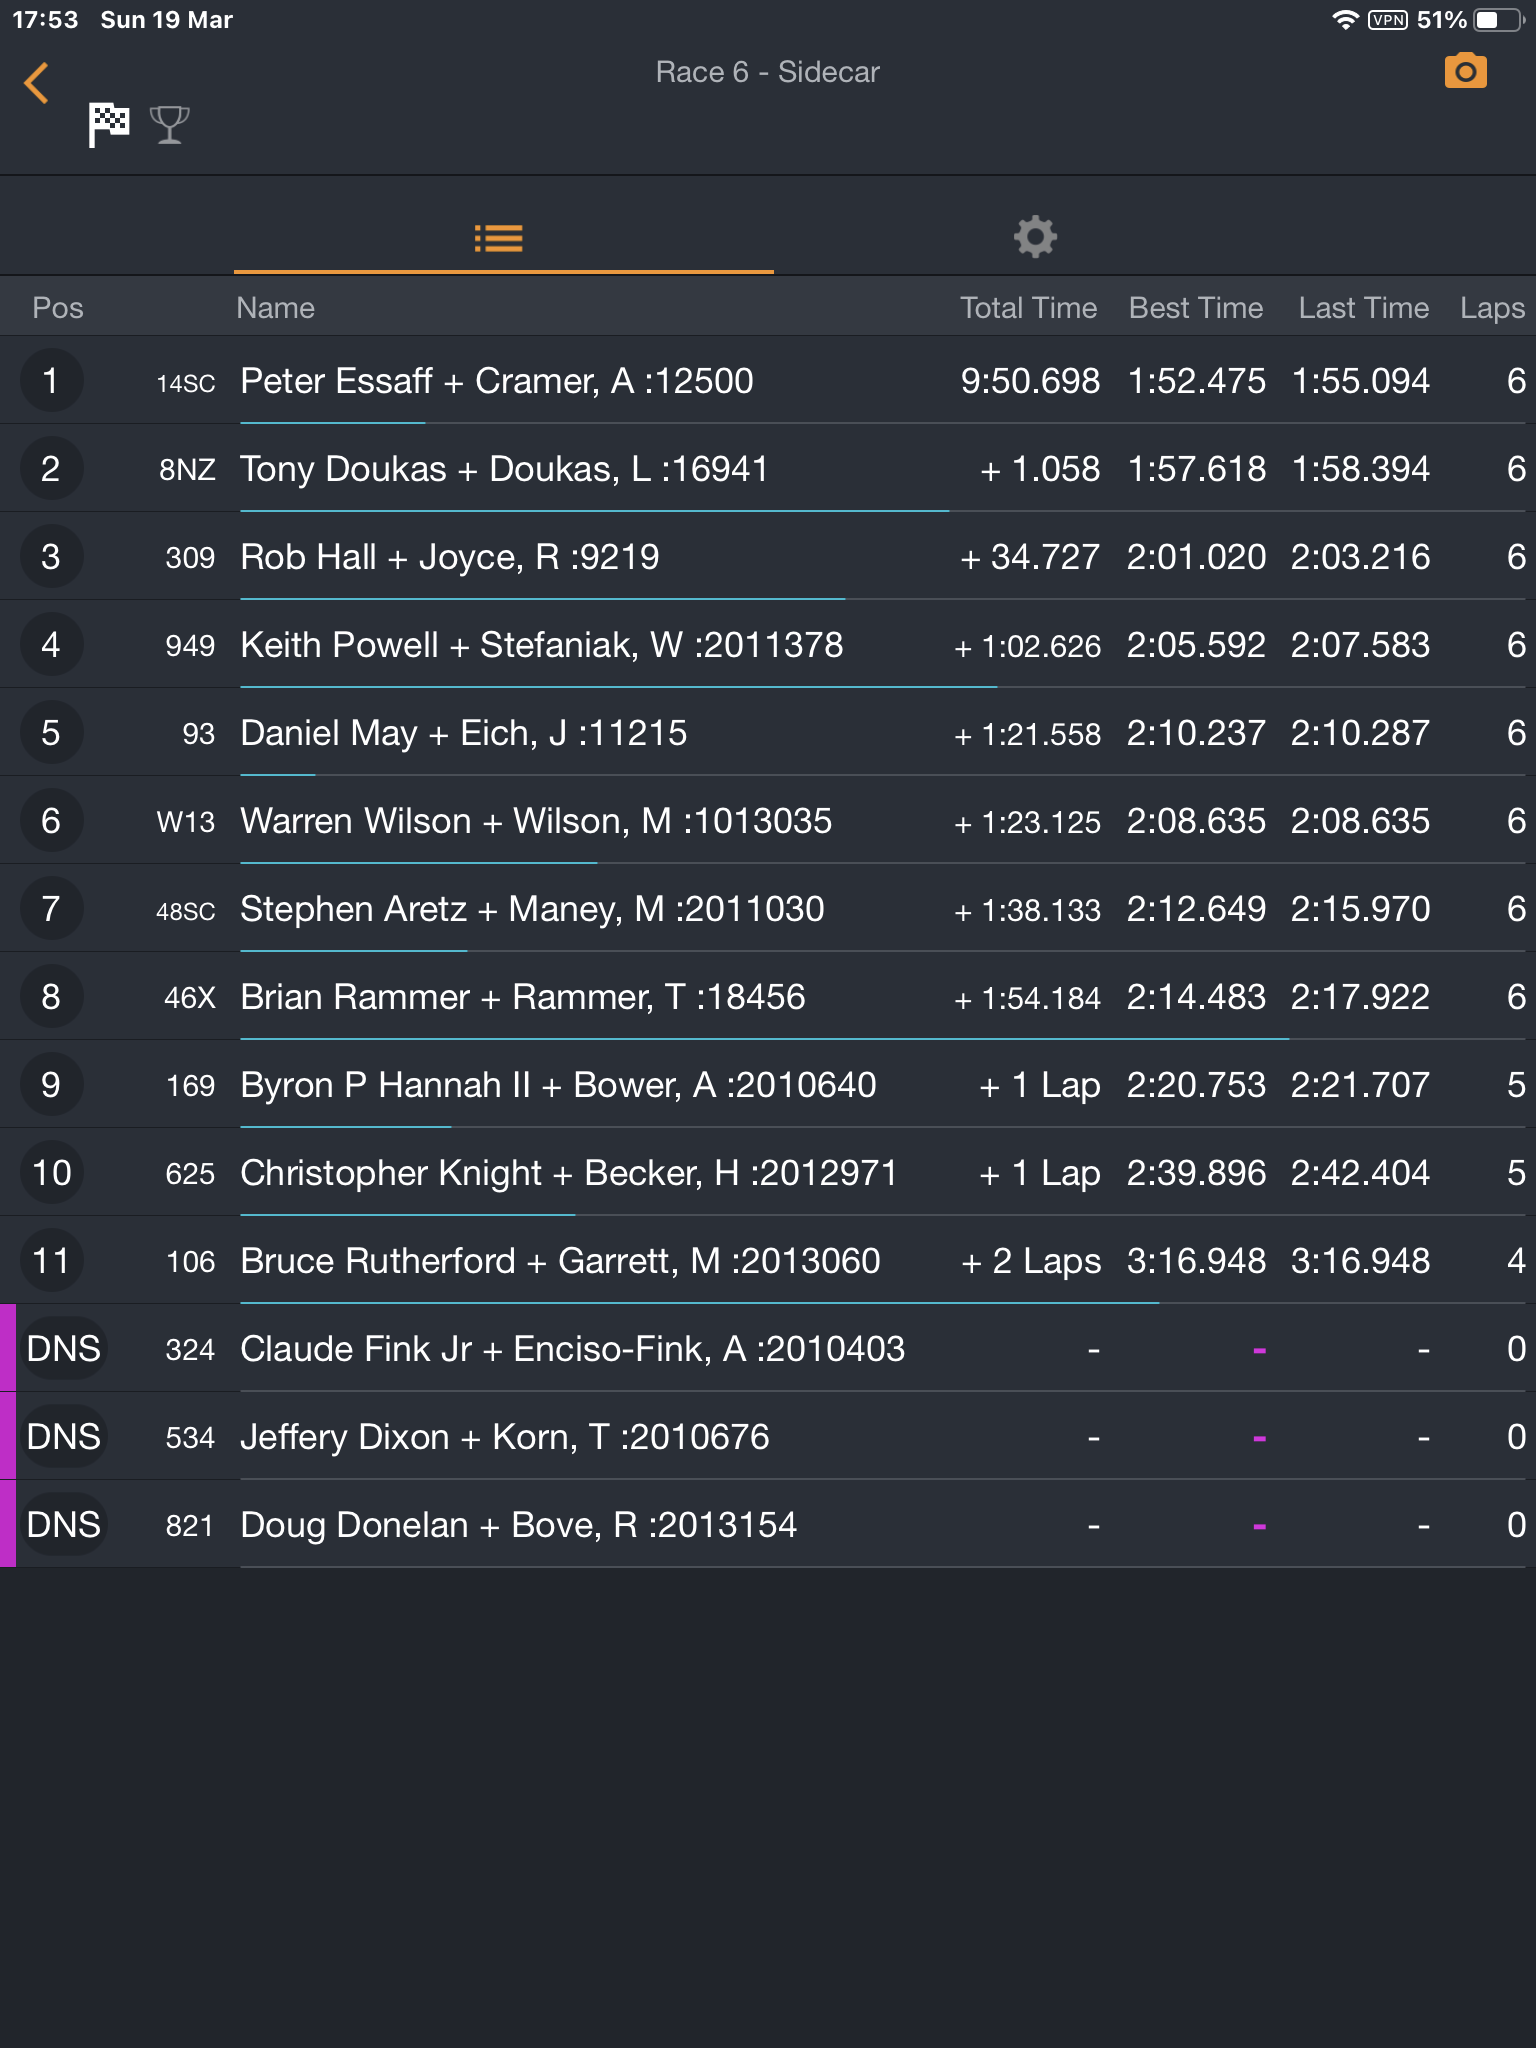Switch to the list view tab
The height and width of the screenshot is (2048, 1536).
tap(499, 238)
